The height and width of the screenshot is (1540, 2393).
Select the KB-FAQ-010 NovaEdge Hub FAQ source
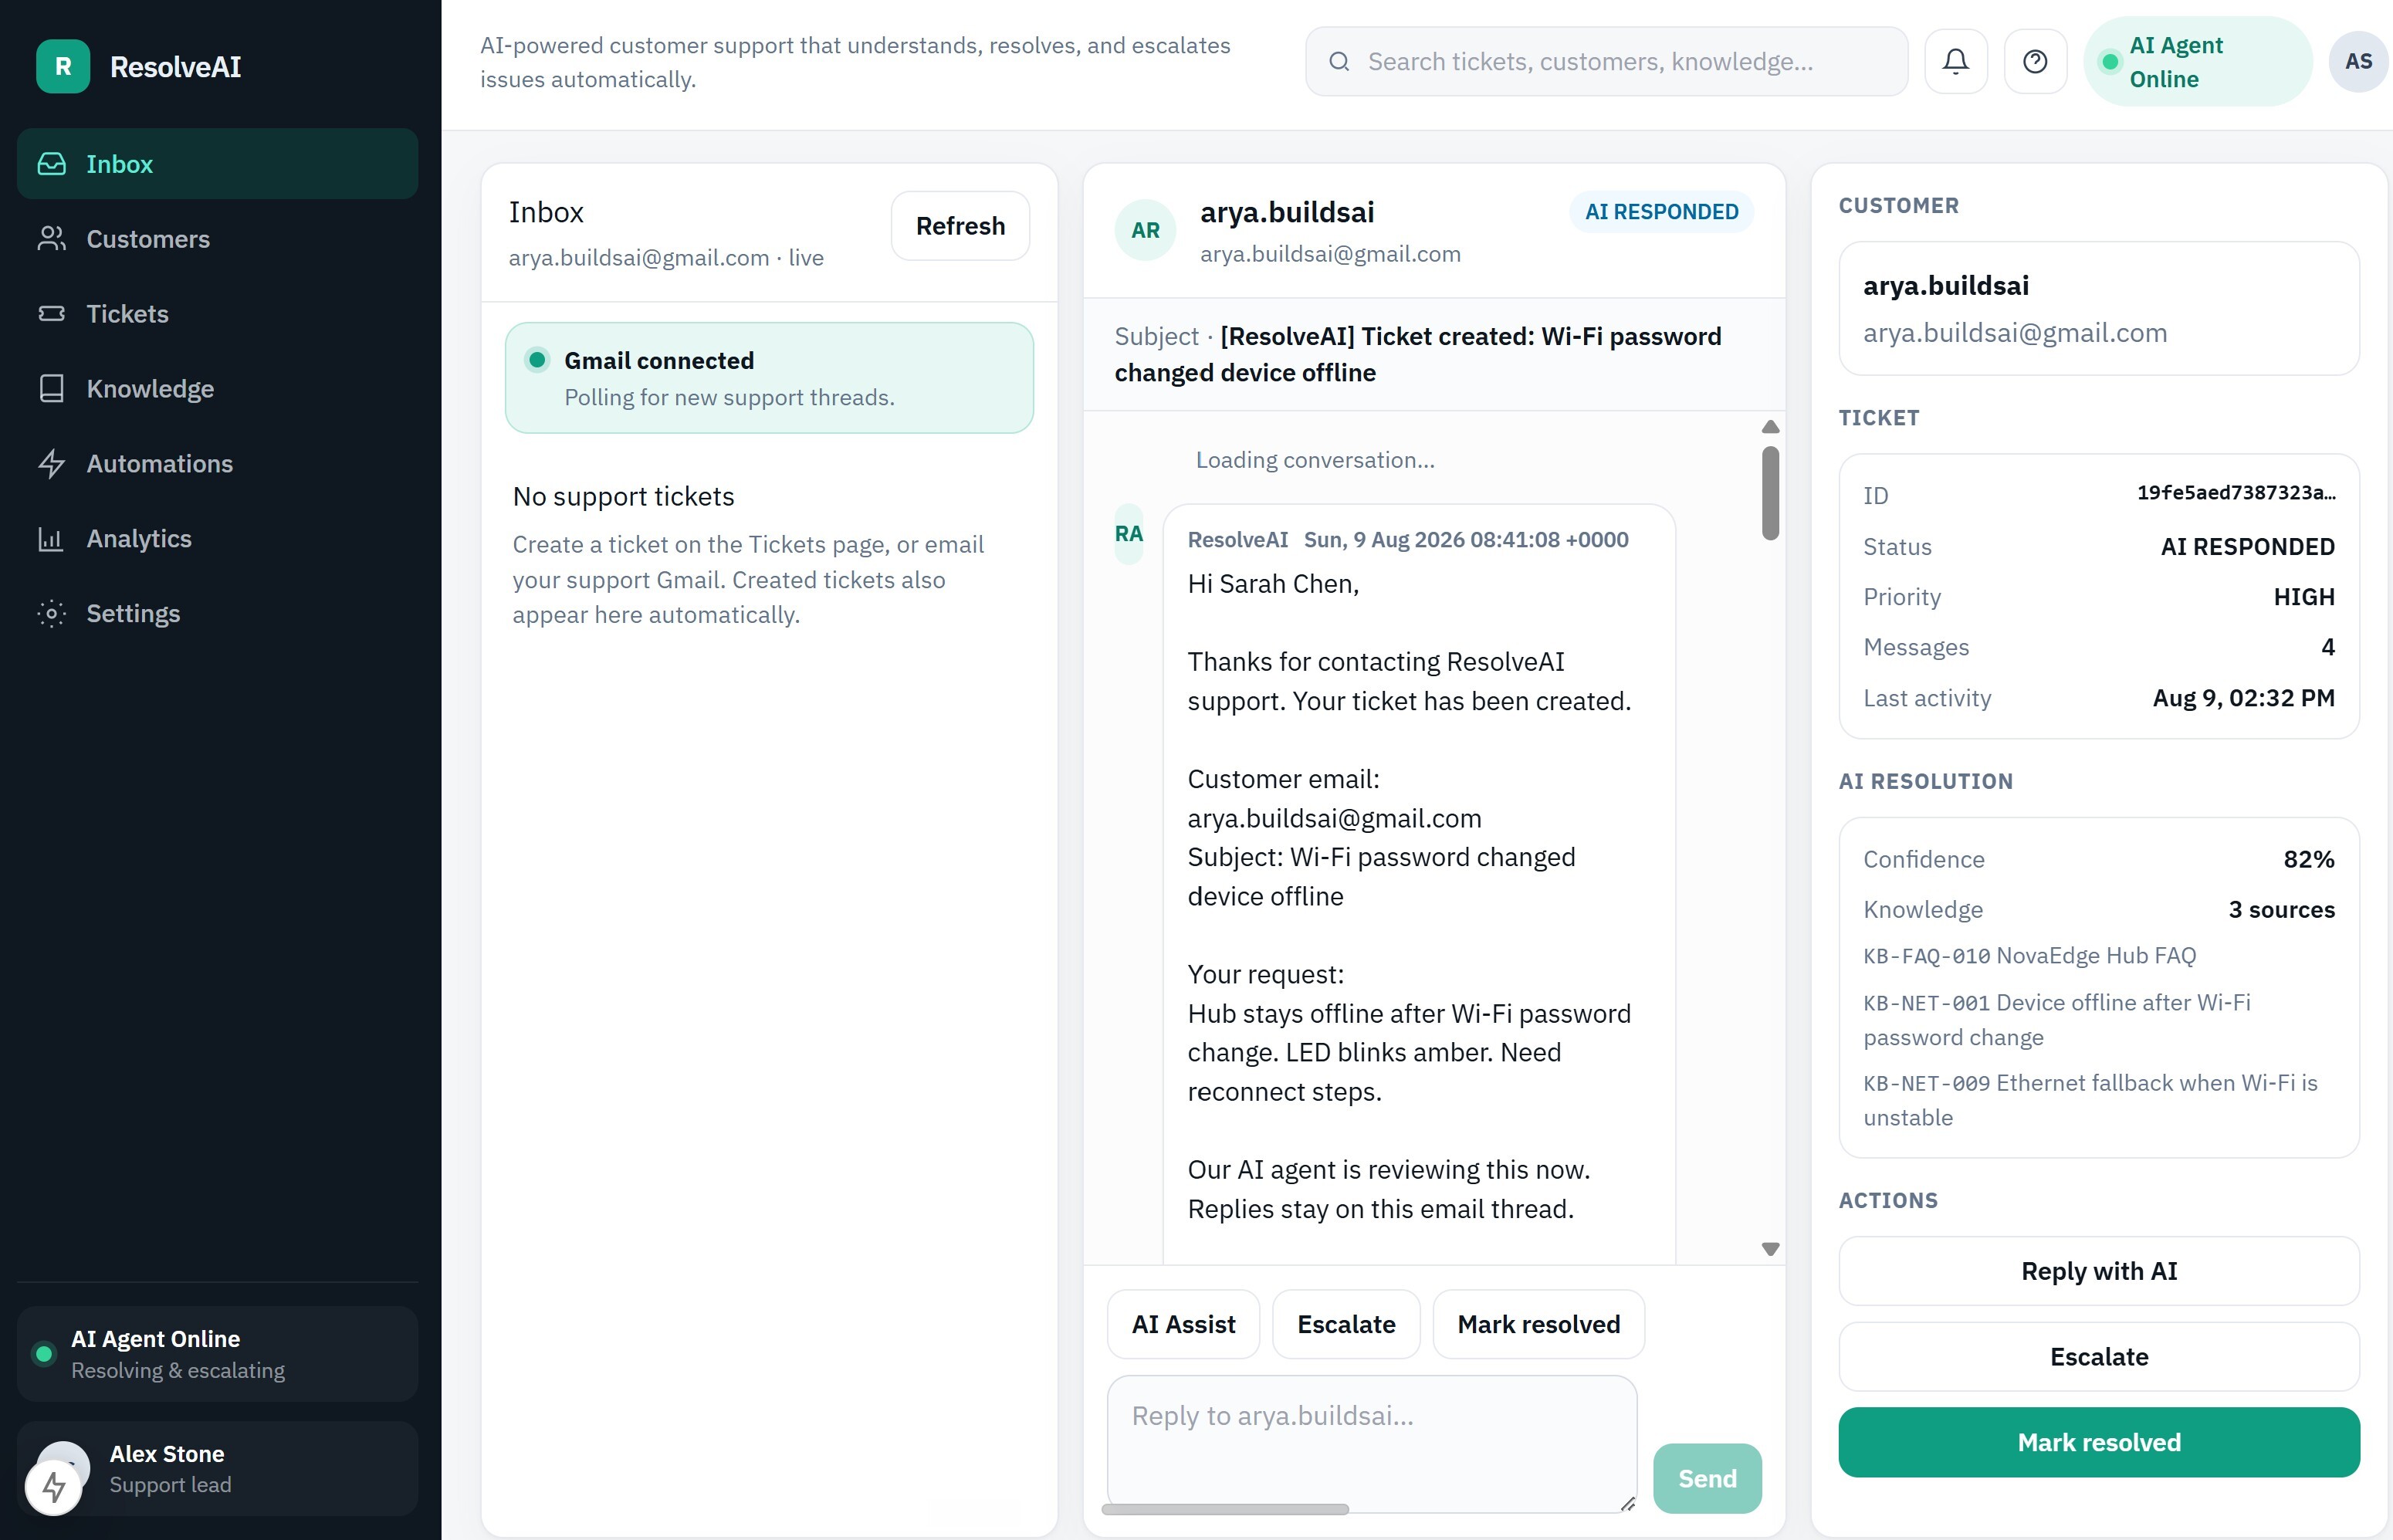coord(2029,956)
